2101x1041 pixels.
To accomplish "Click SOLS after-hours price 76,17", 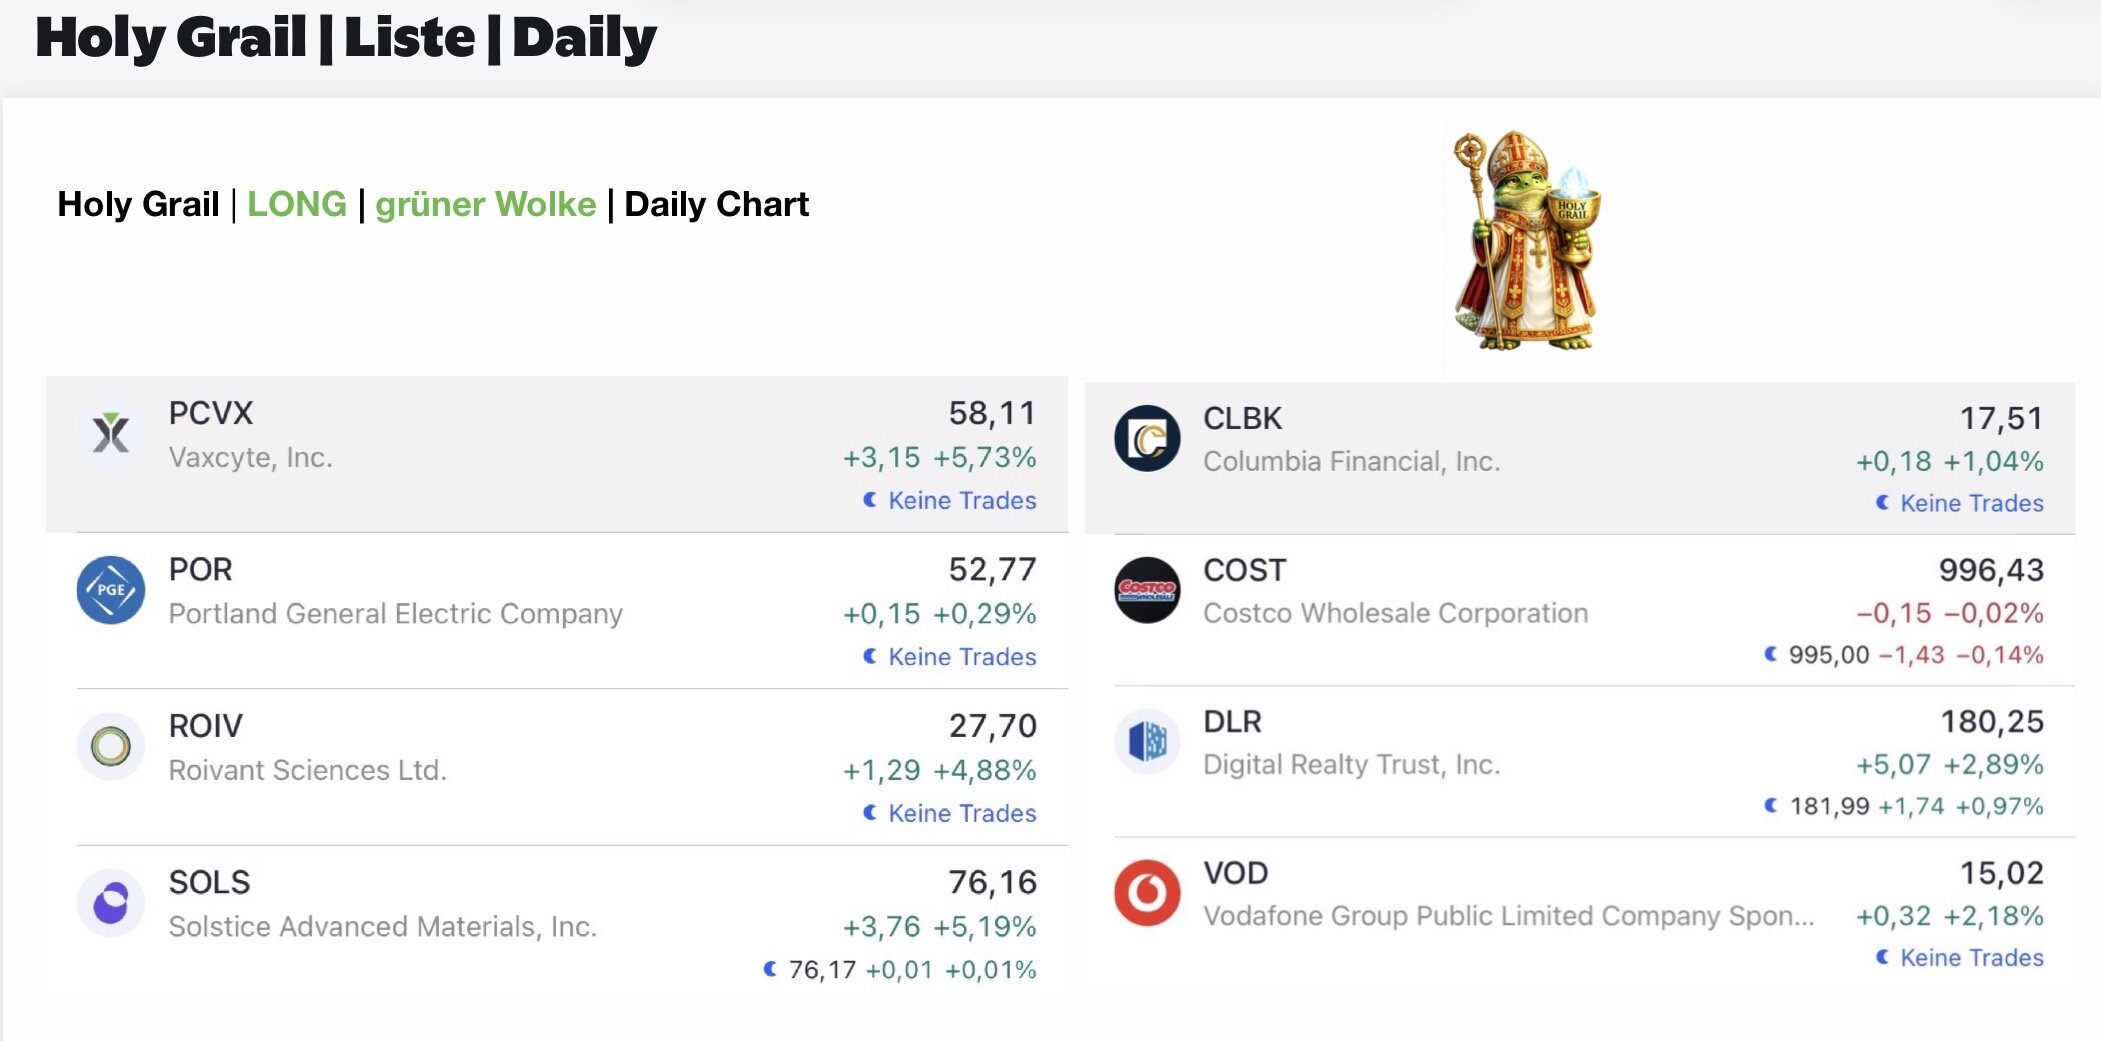I will pos(822,970).
